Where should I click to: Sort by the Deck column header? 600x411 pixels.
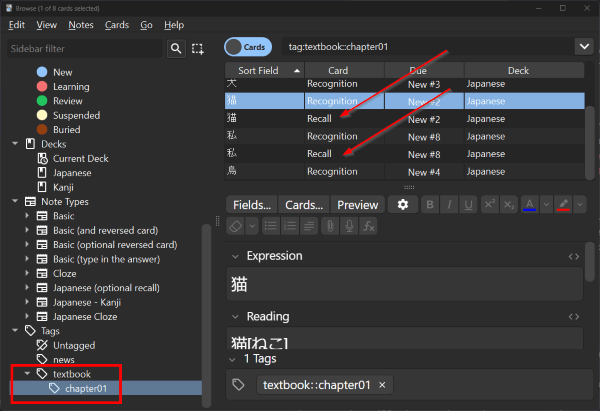[x=524, y=70]
